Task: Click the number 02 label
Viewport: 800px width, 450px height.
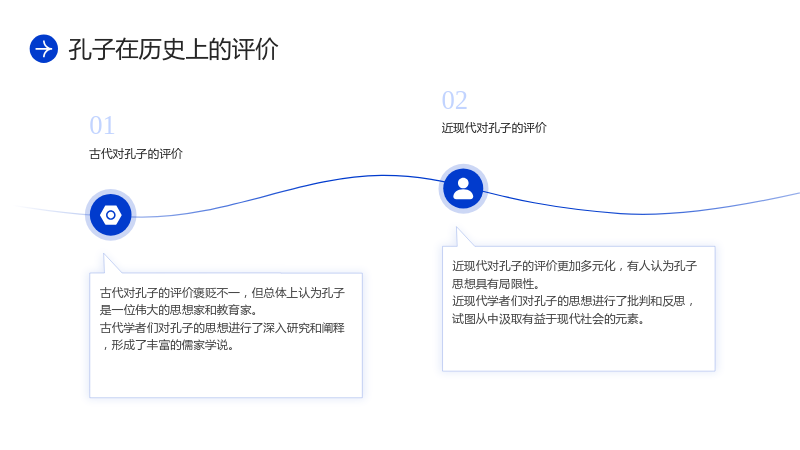Action: click(x=454, y=100)
